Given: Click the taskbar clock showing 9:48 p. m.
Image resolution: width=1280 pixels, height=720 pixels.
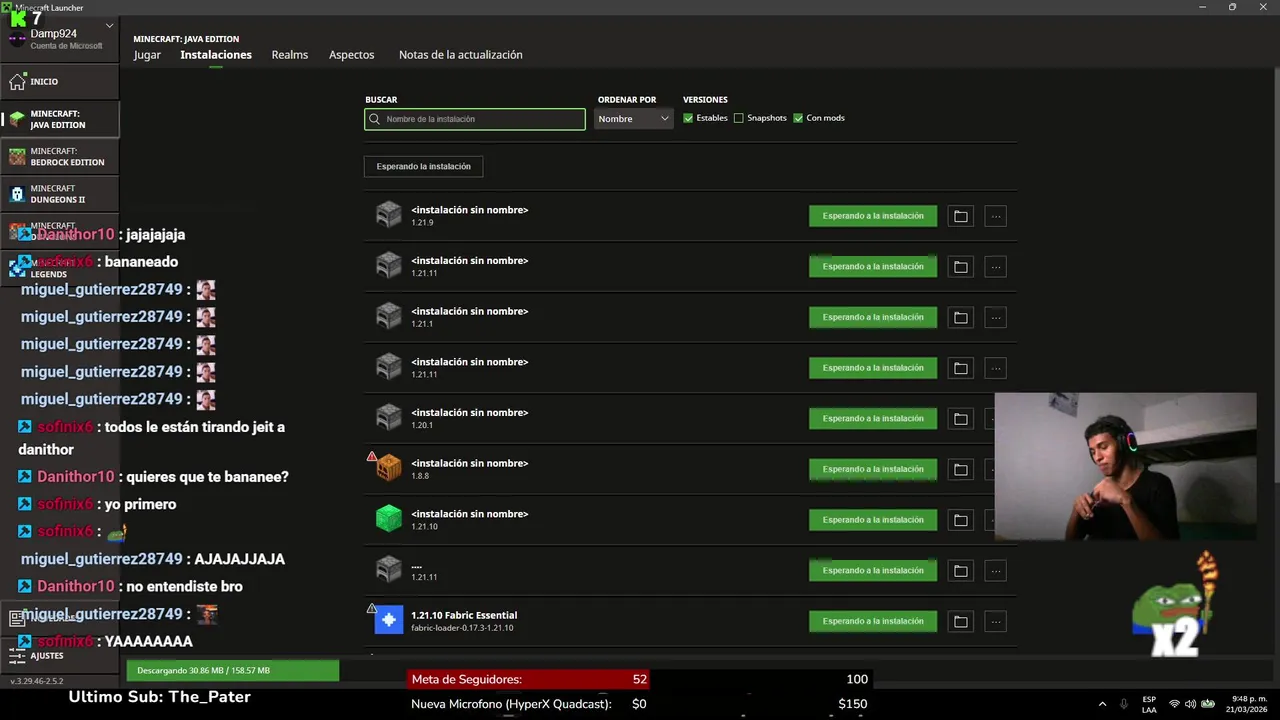Looking at the screenshot, I should pos(1249,704).
